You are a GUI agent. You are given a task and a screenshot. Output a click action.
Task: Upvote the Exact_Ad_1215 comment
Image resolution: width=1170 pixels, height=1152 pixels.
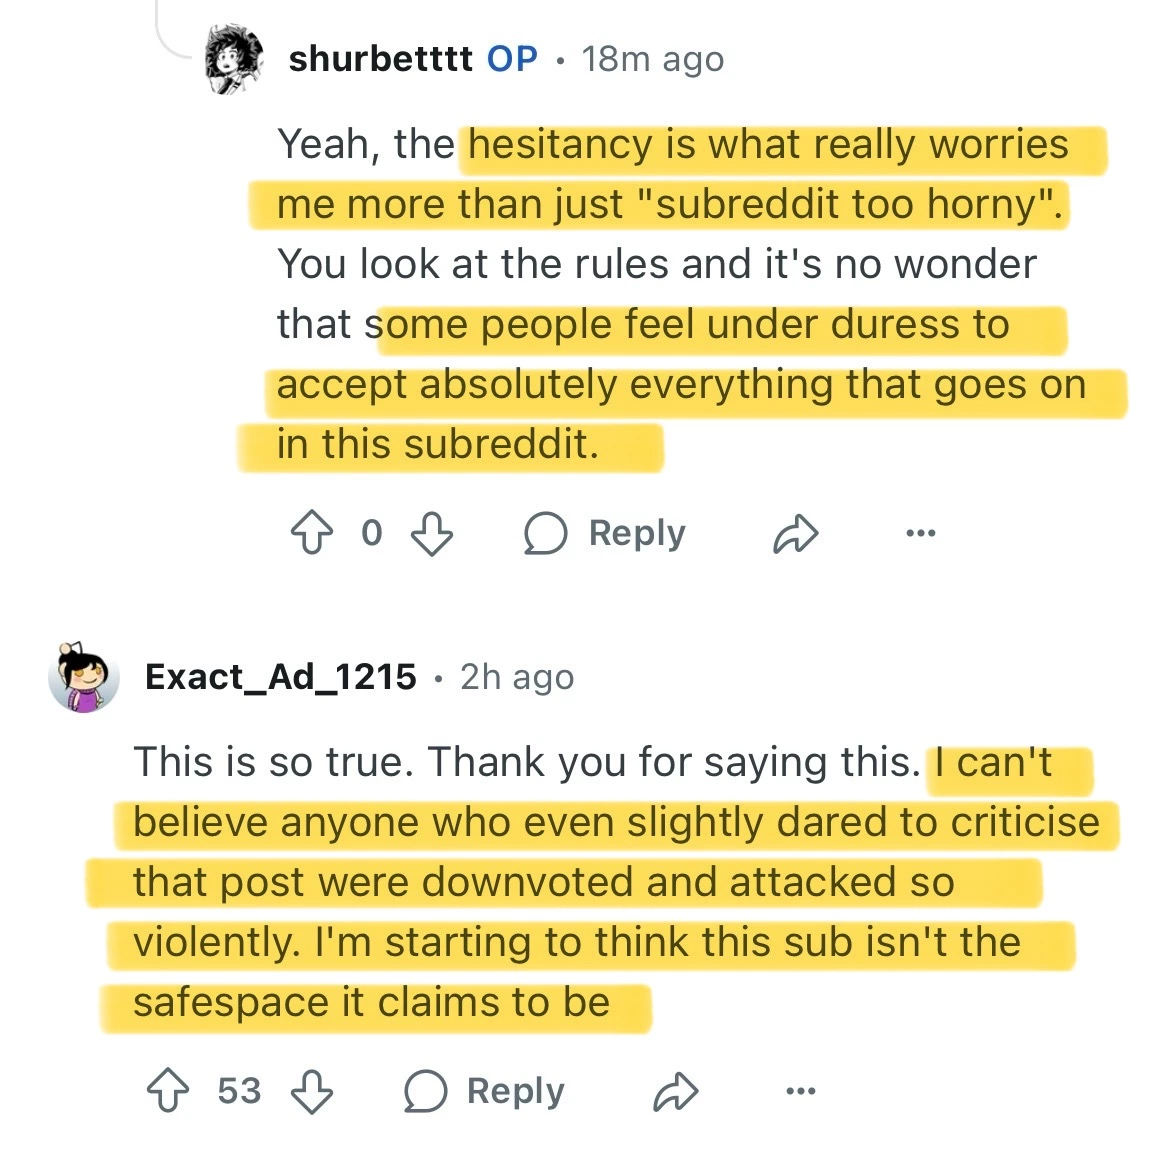point(168,1090)
